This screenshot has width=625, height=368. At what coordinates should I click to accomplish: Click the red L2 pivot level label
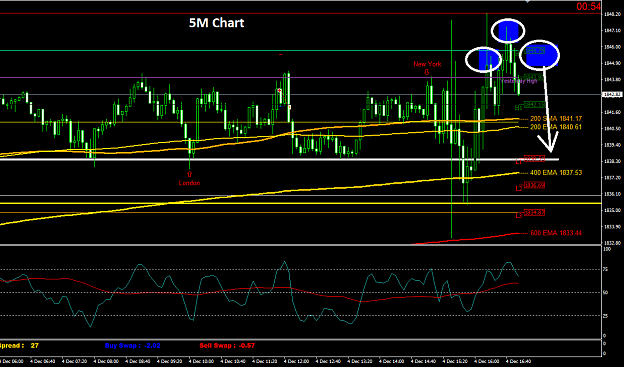click(x=519, y=188)
